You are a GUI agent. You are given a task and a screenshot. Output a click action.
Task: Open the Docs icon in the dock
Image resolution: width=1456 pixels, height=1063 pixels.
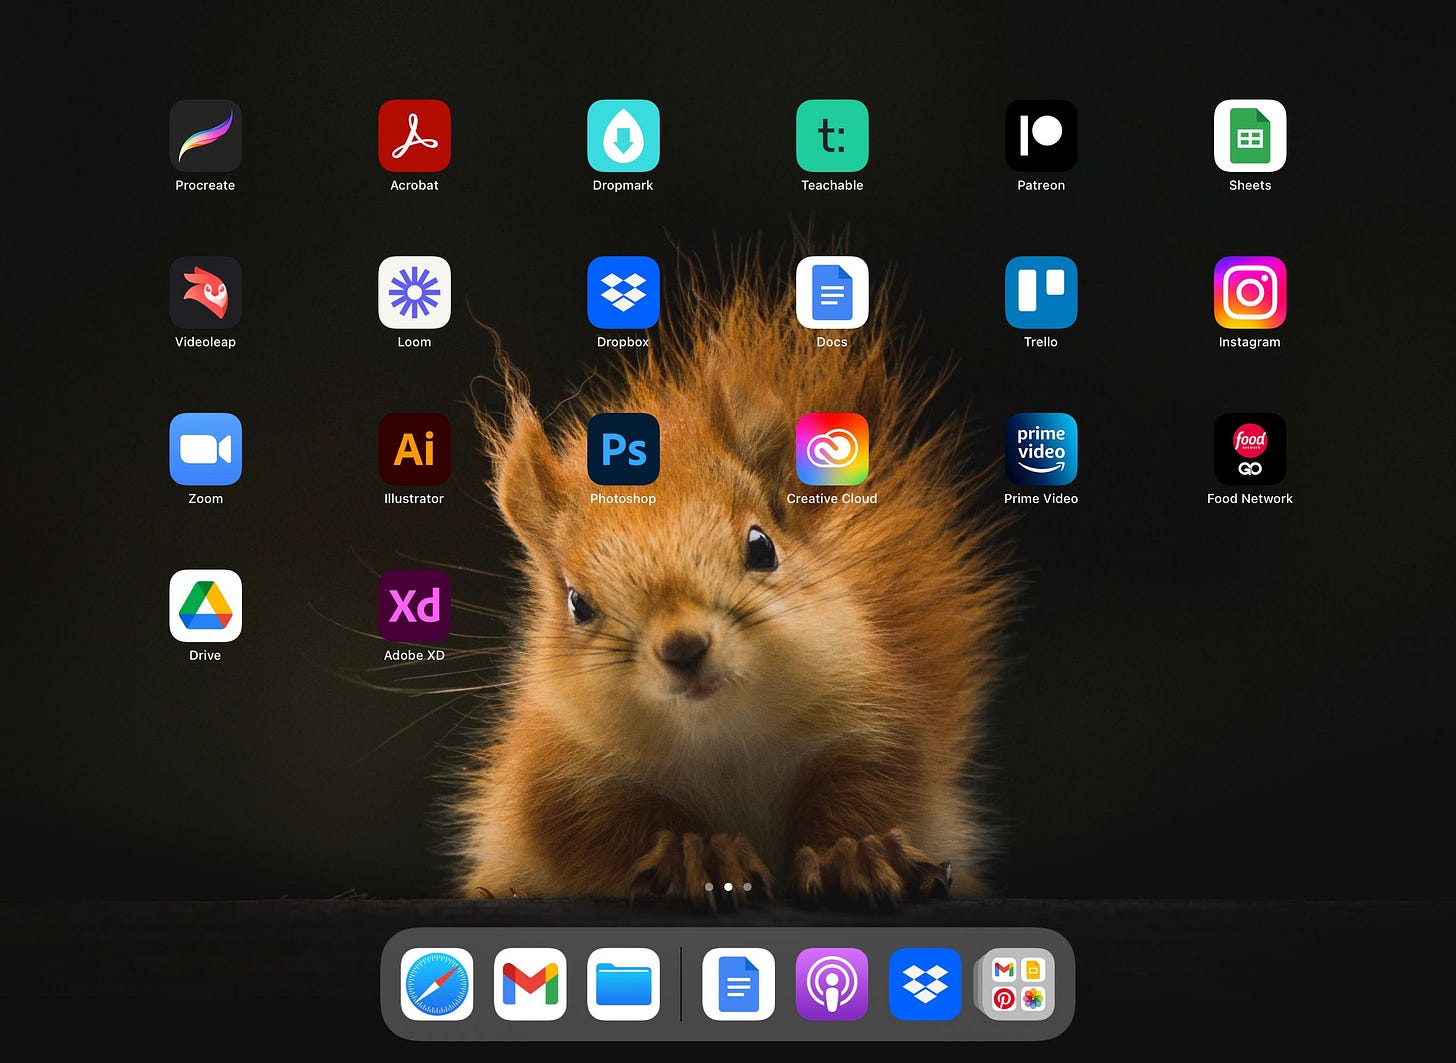(x=739, y=984)
